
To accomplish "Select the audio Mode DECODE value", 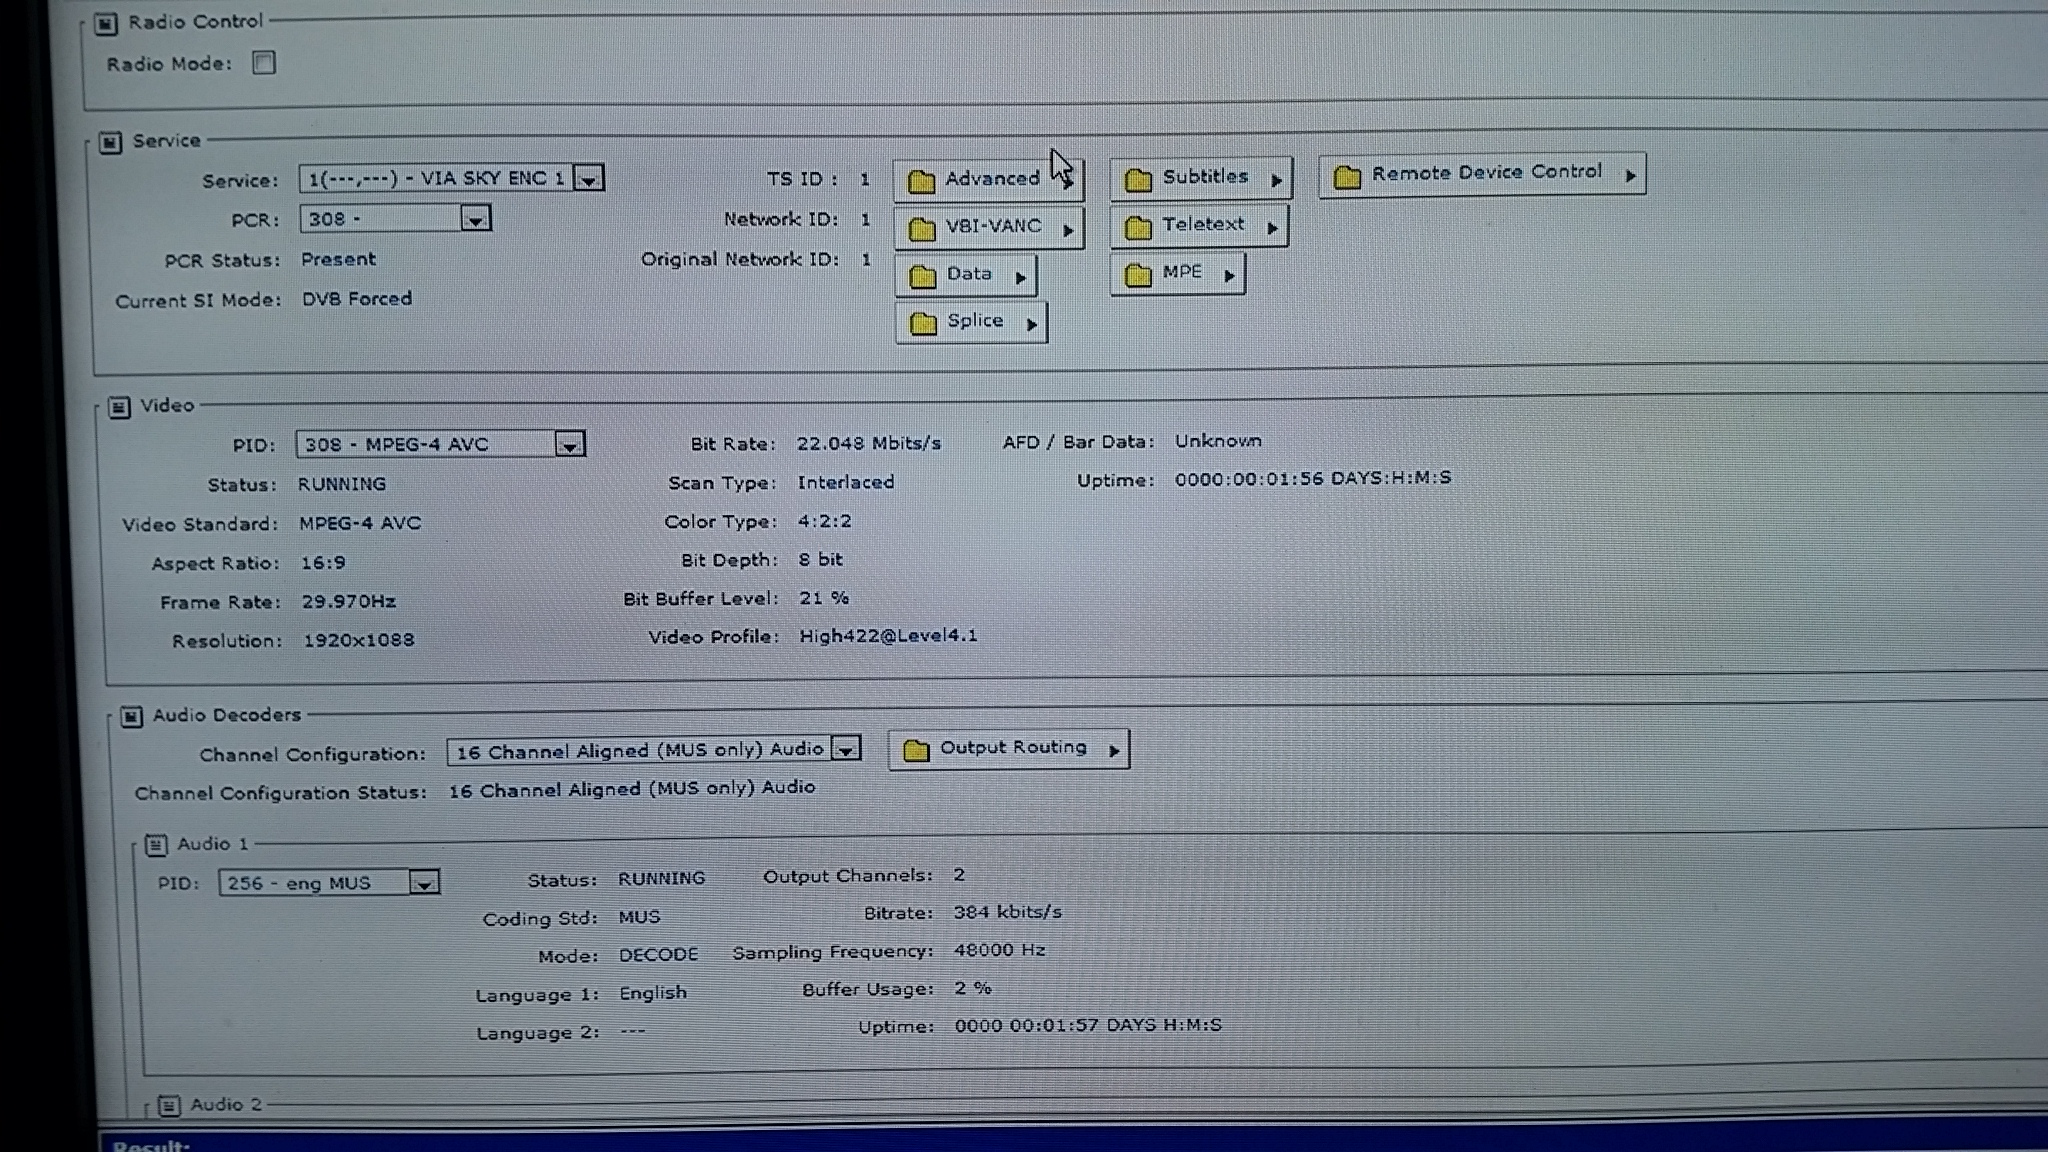I will click(x=658, y=955).
